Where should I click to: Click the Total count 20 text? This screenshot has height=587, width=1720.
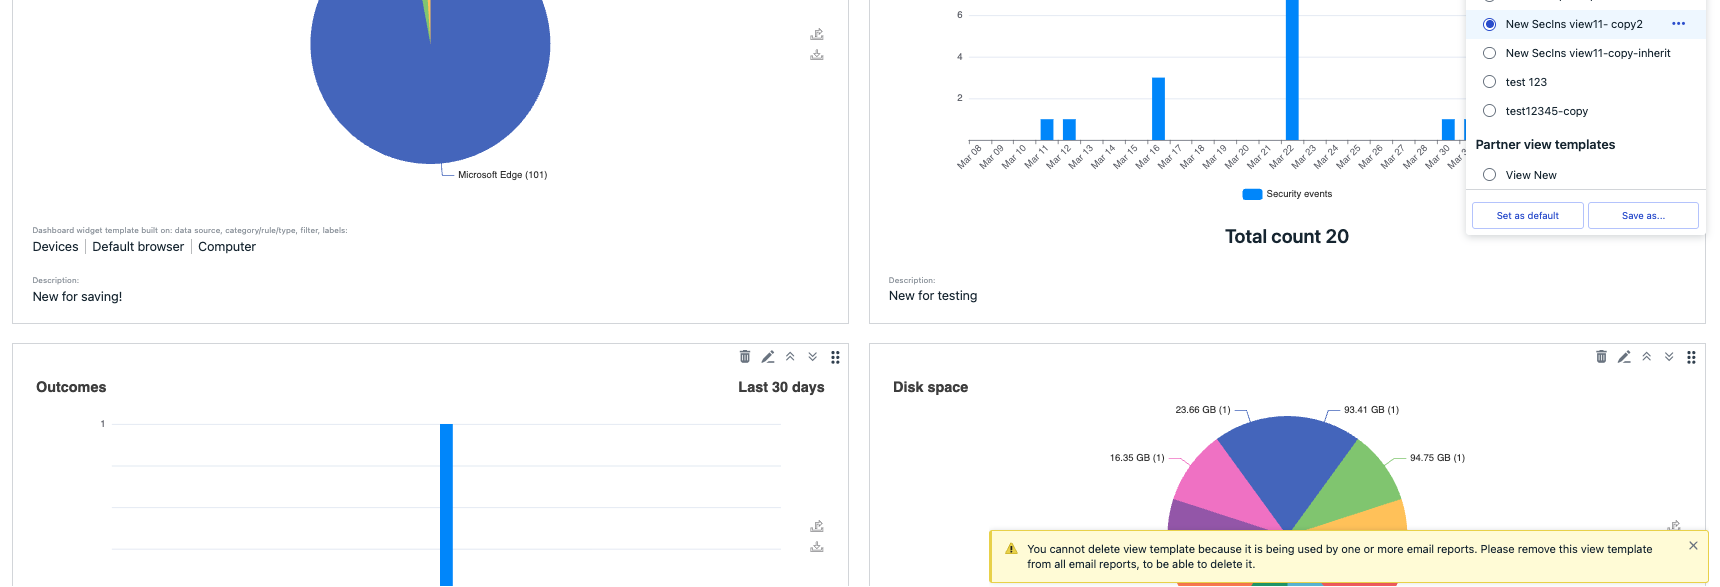click(1287, 237)
